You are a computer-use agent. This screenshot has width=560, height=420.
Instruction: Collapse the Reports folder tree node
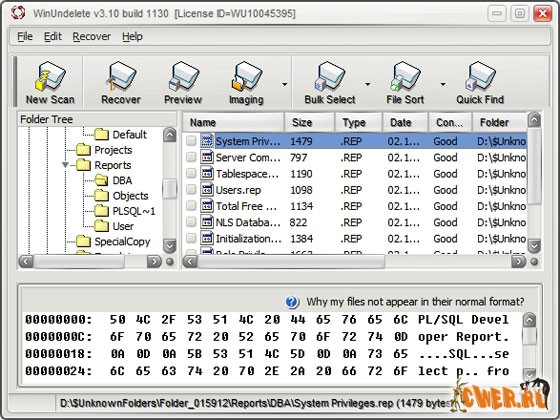coord(65,165)
